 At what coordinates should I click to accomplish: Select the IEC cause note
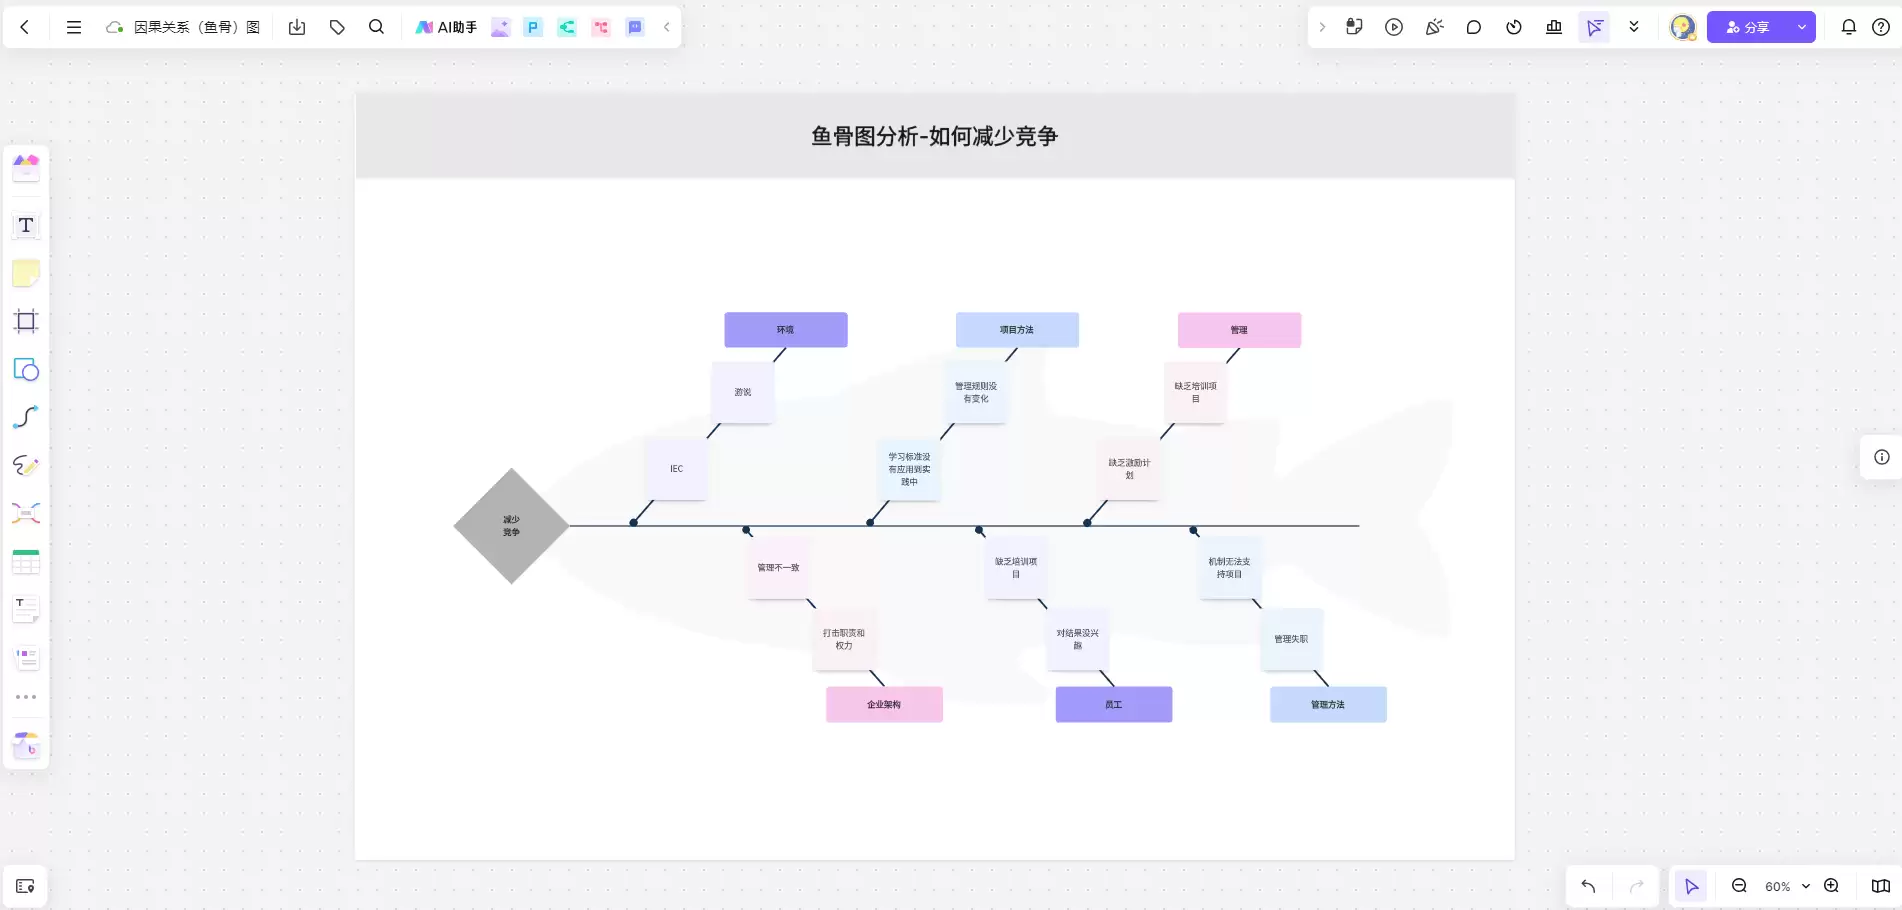(x=677, y=469)
